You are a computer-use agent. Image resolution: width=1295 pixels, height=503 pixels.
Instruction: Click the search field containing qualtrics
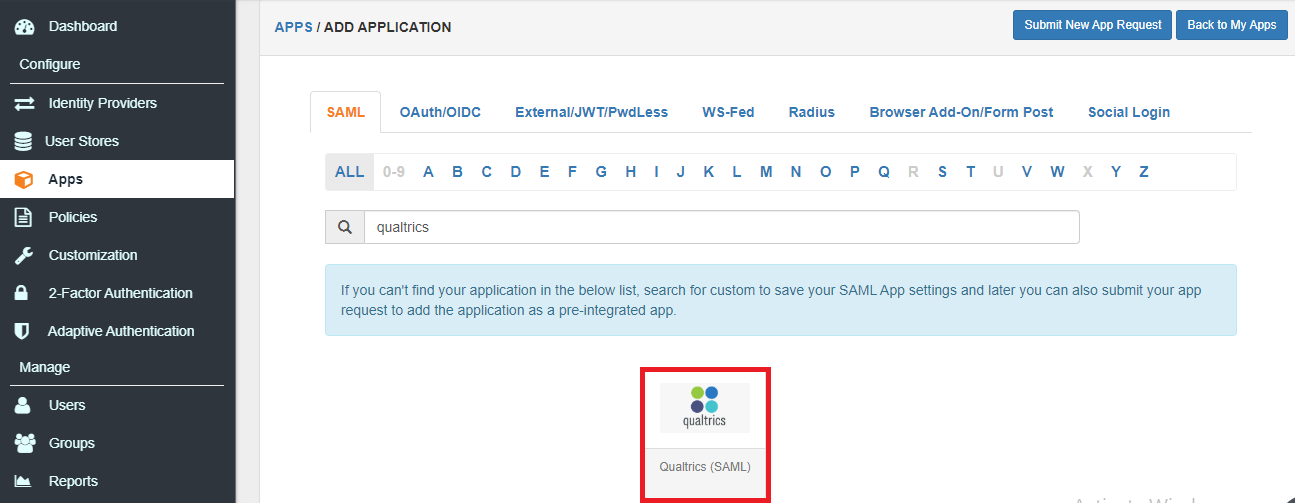coord(722,227)
